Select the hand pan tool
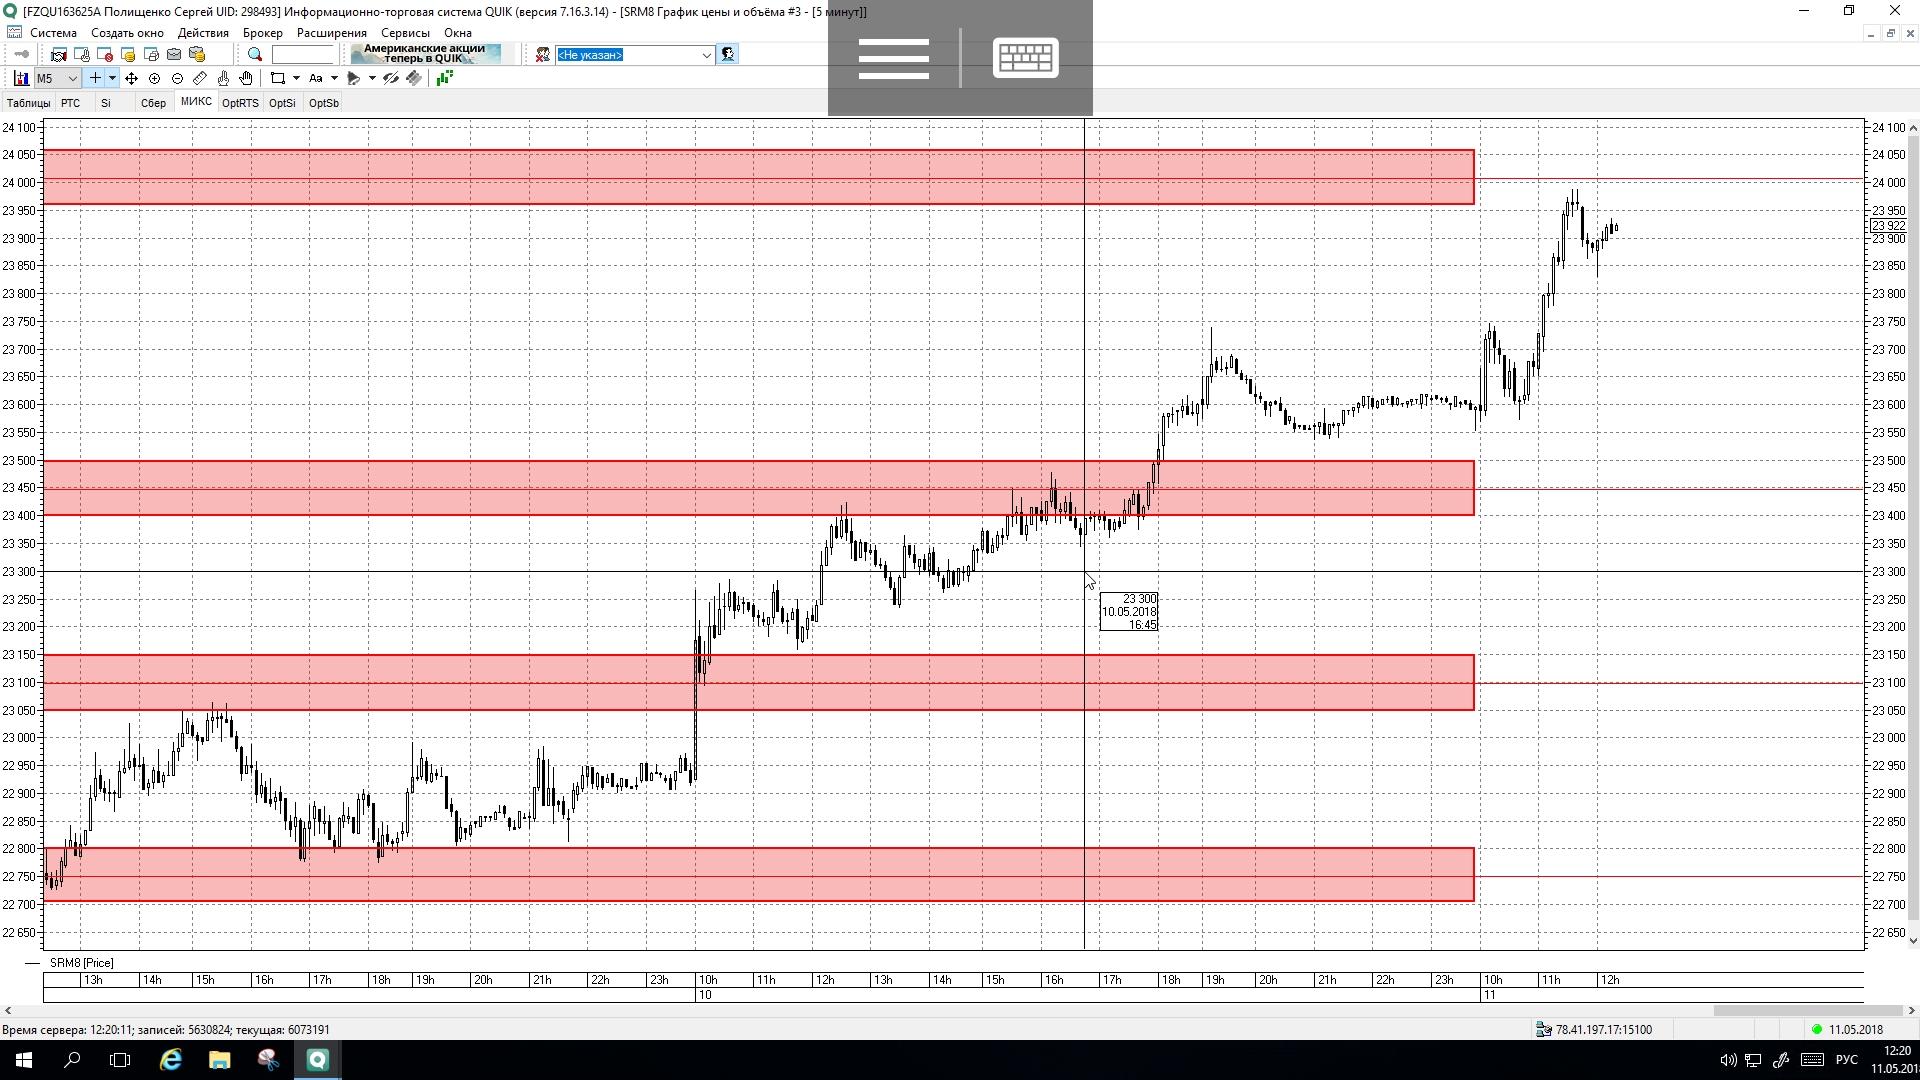The height and width of the screenshot is (1080, 1920). [246, 78]
